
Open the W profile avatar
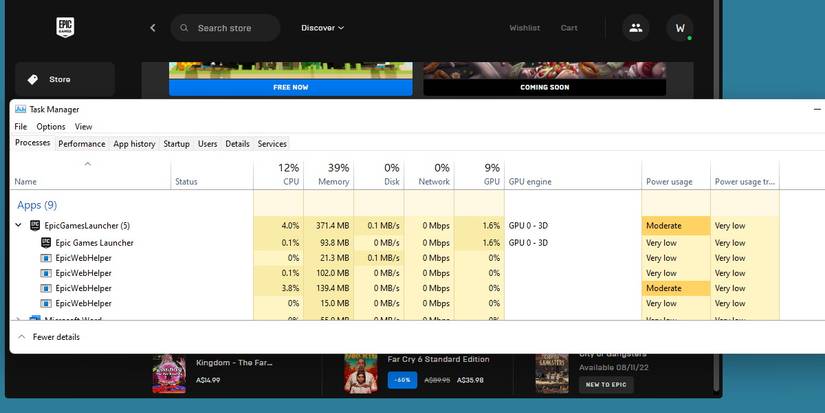(x=680, y=28)
